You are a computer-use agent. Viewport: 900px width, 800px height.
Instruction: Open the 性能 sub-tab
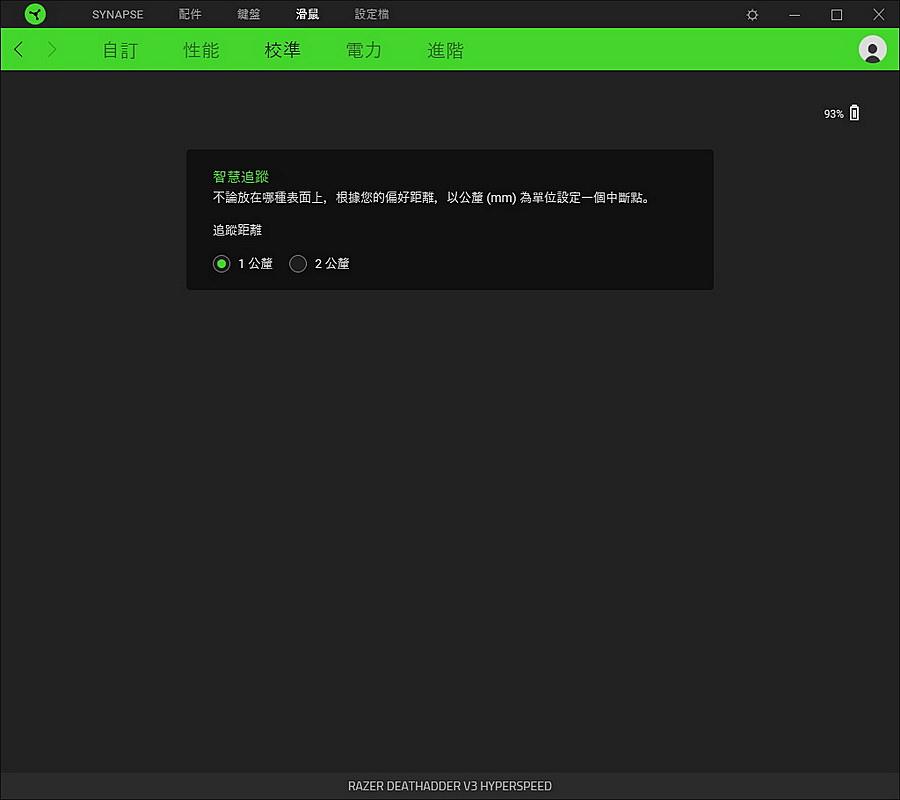(x=201, y=50)
